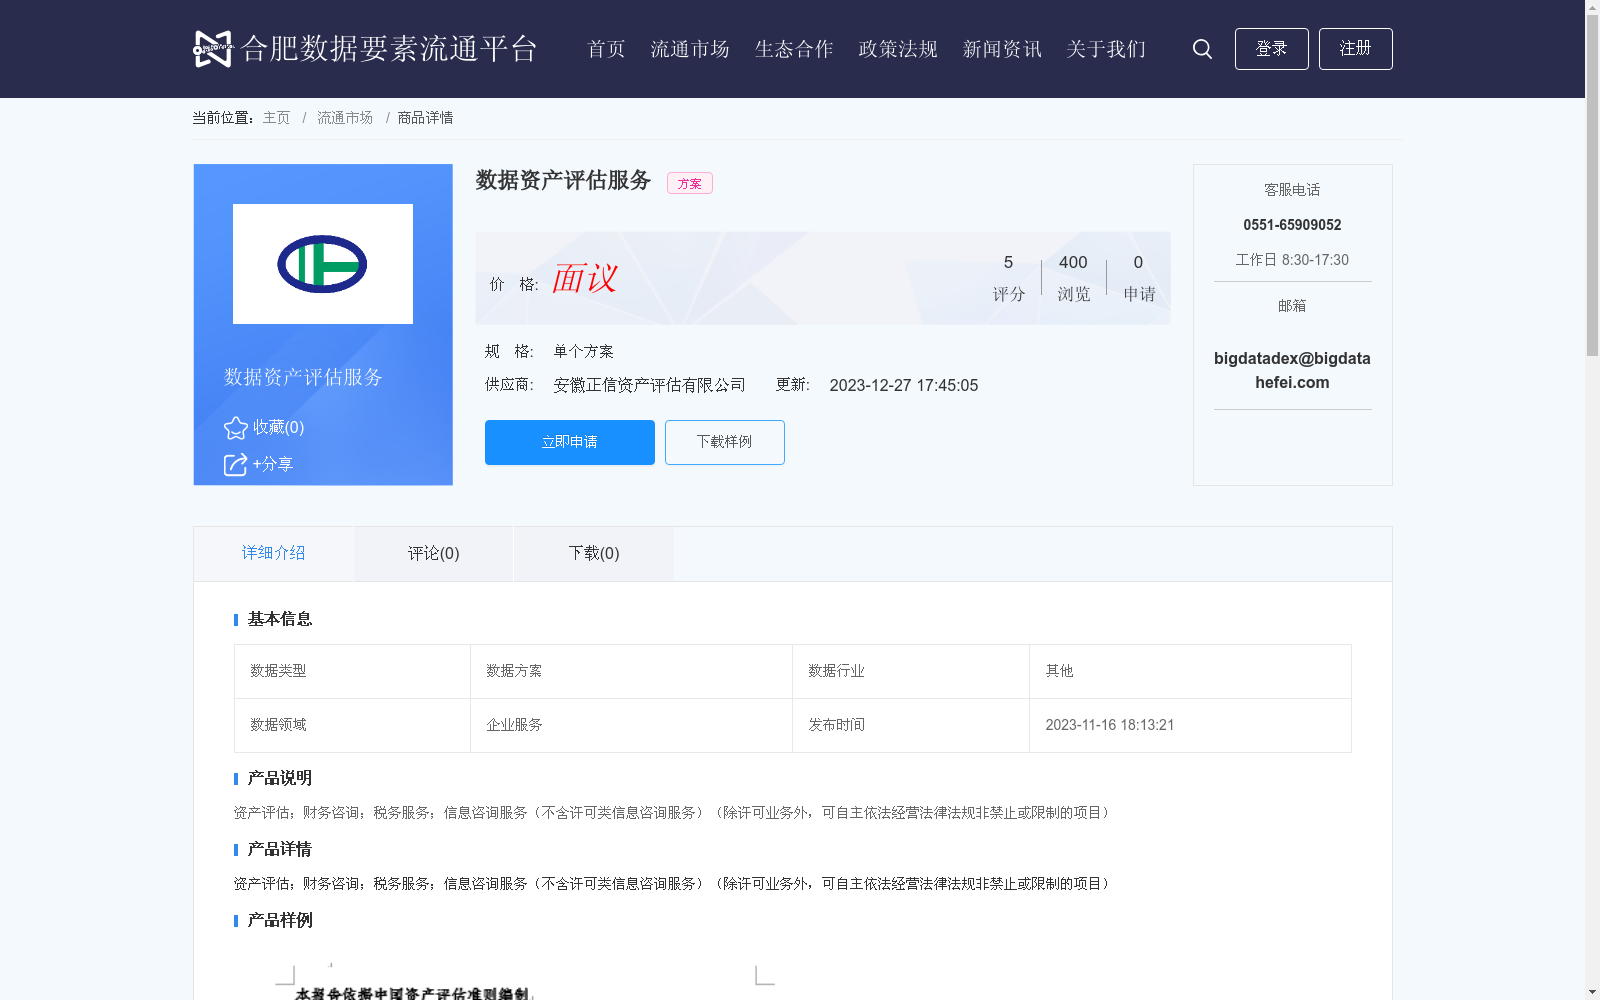The image size is (1600, 1000).
Task: Click the 产品说明 section heading
Action: click(x=280, y=778)
